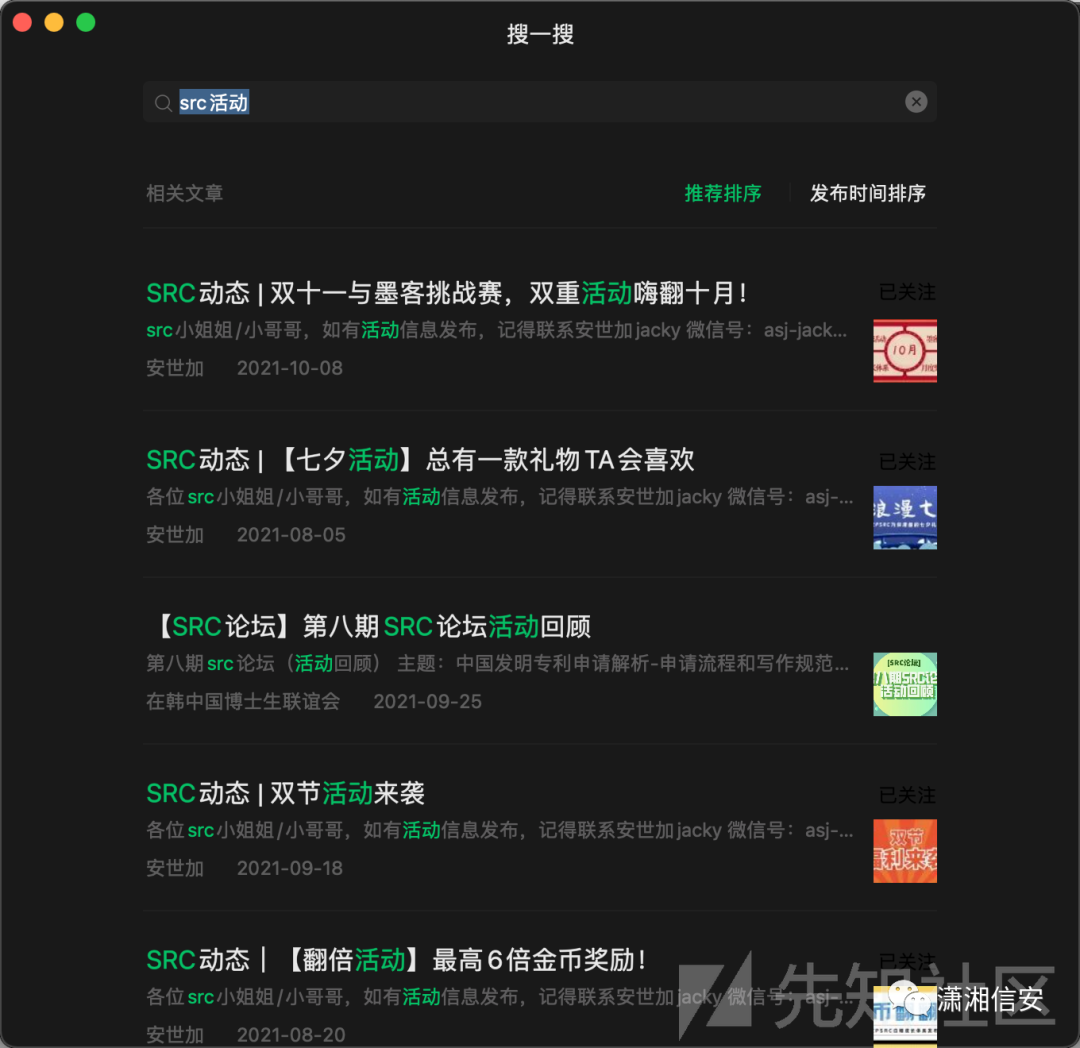Image resolution: width=1080 pixels, height=1048 pixels.
Task: Open the 双节活动来袭 article
Action: pos(285,793)
